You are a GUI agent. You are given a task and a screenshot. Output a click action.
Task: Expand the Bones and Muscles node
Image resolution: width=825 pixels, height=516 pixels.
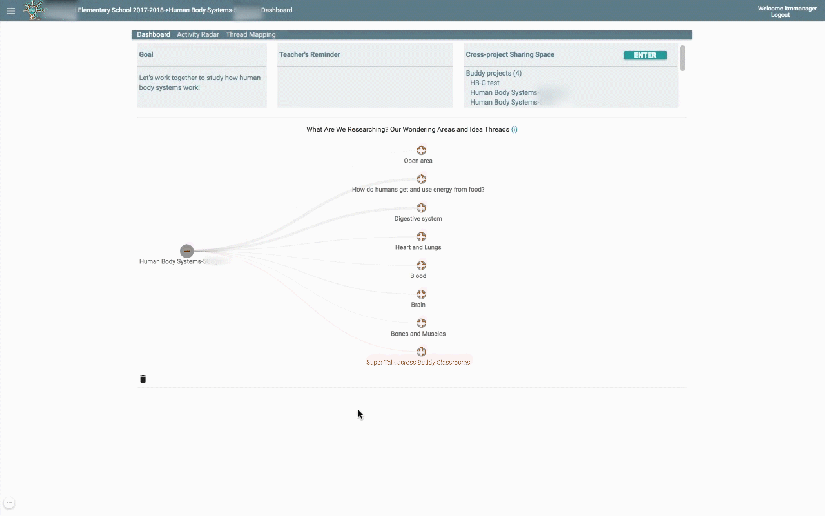pyautogui.click(x=421, y=323)
